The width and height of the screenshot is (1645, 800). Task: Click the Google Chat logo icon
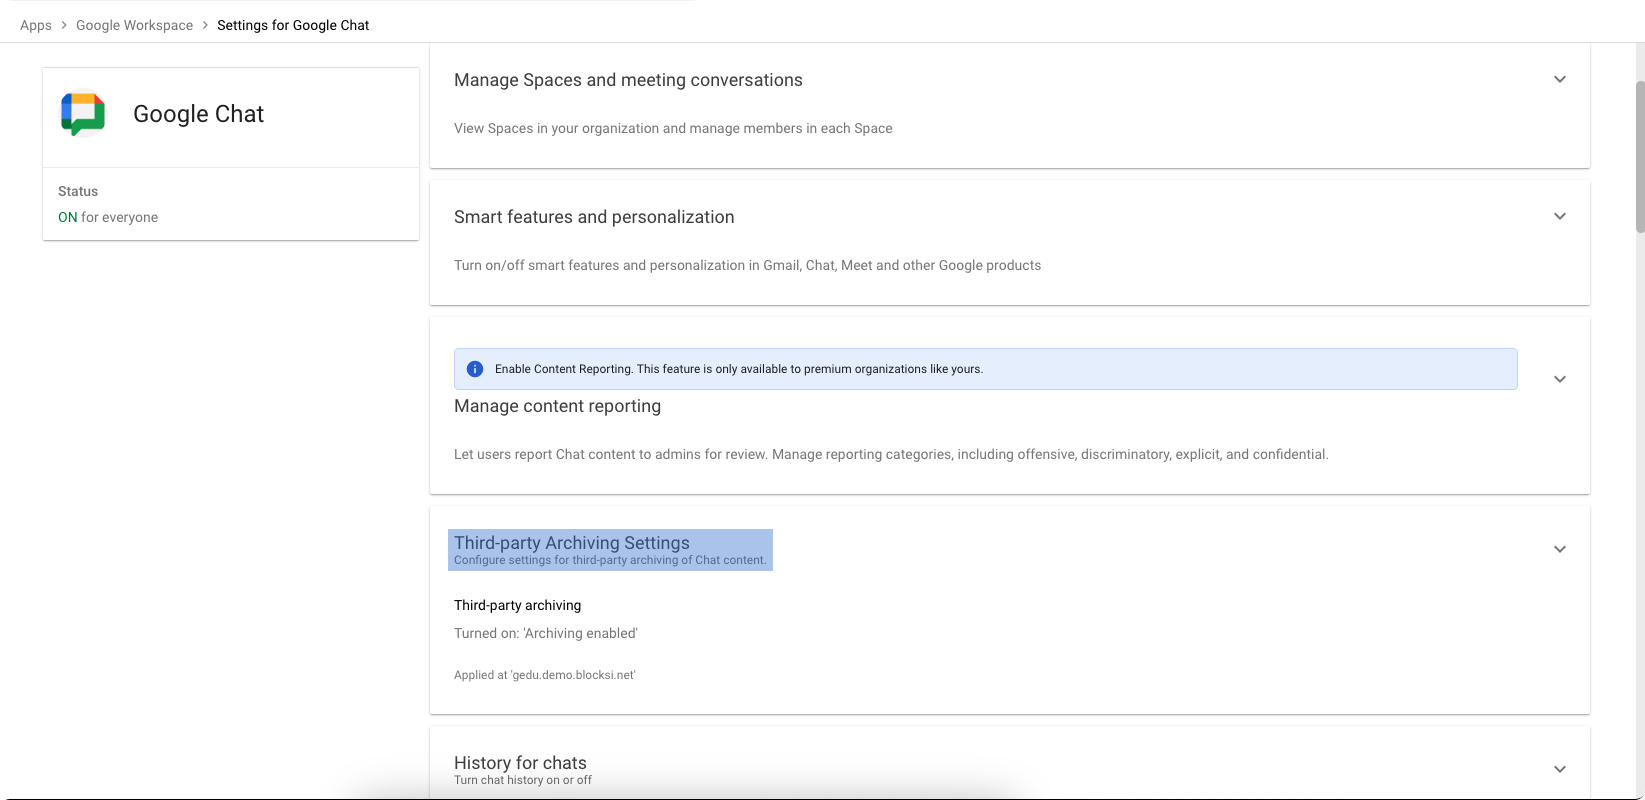click(83, 114)
